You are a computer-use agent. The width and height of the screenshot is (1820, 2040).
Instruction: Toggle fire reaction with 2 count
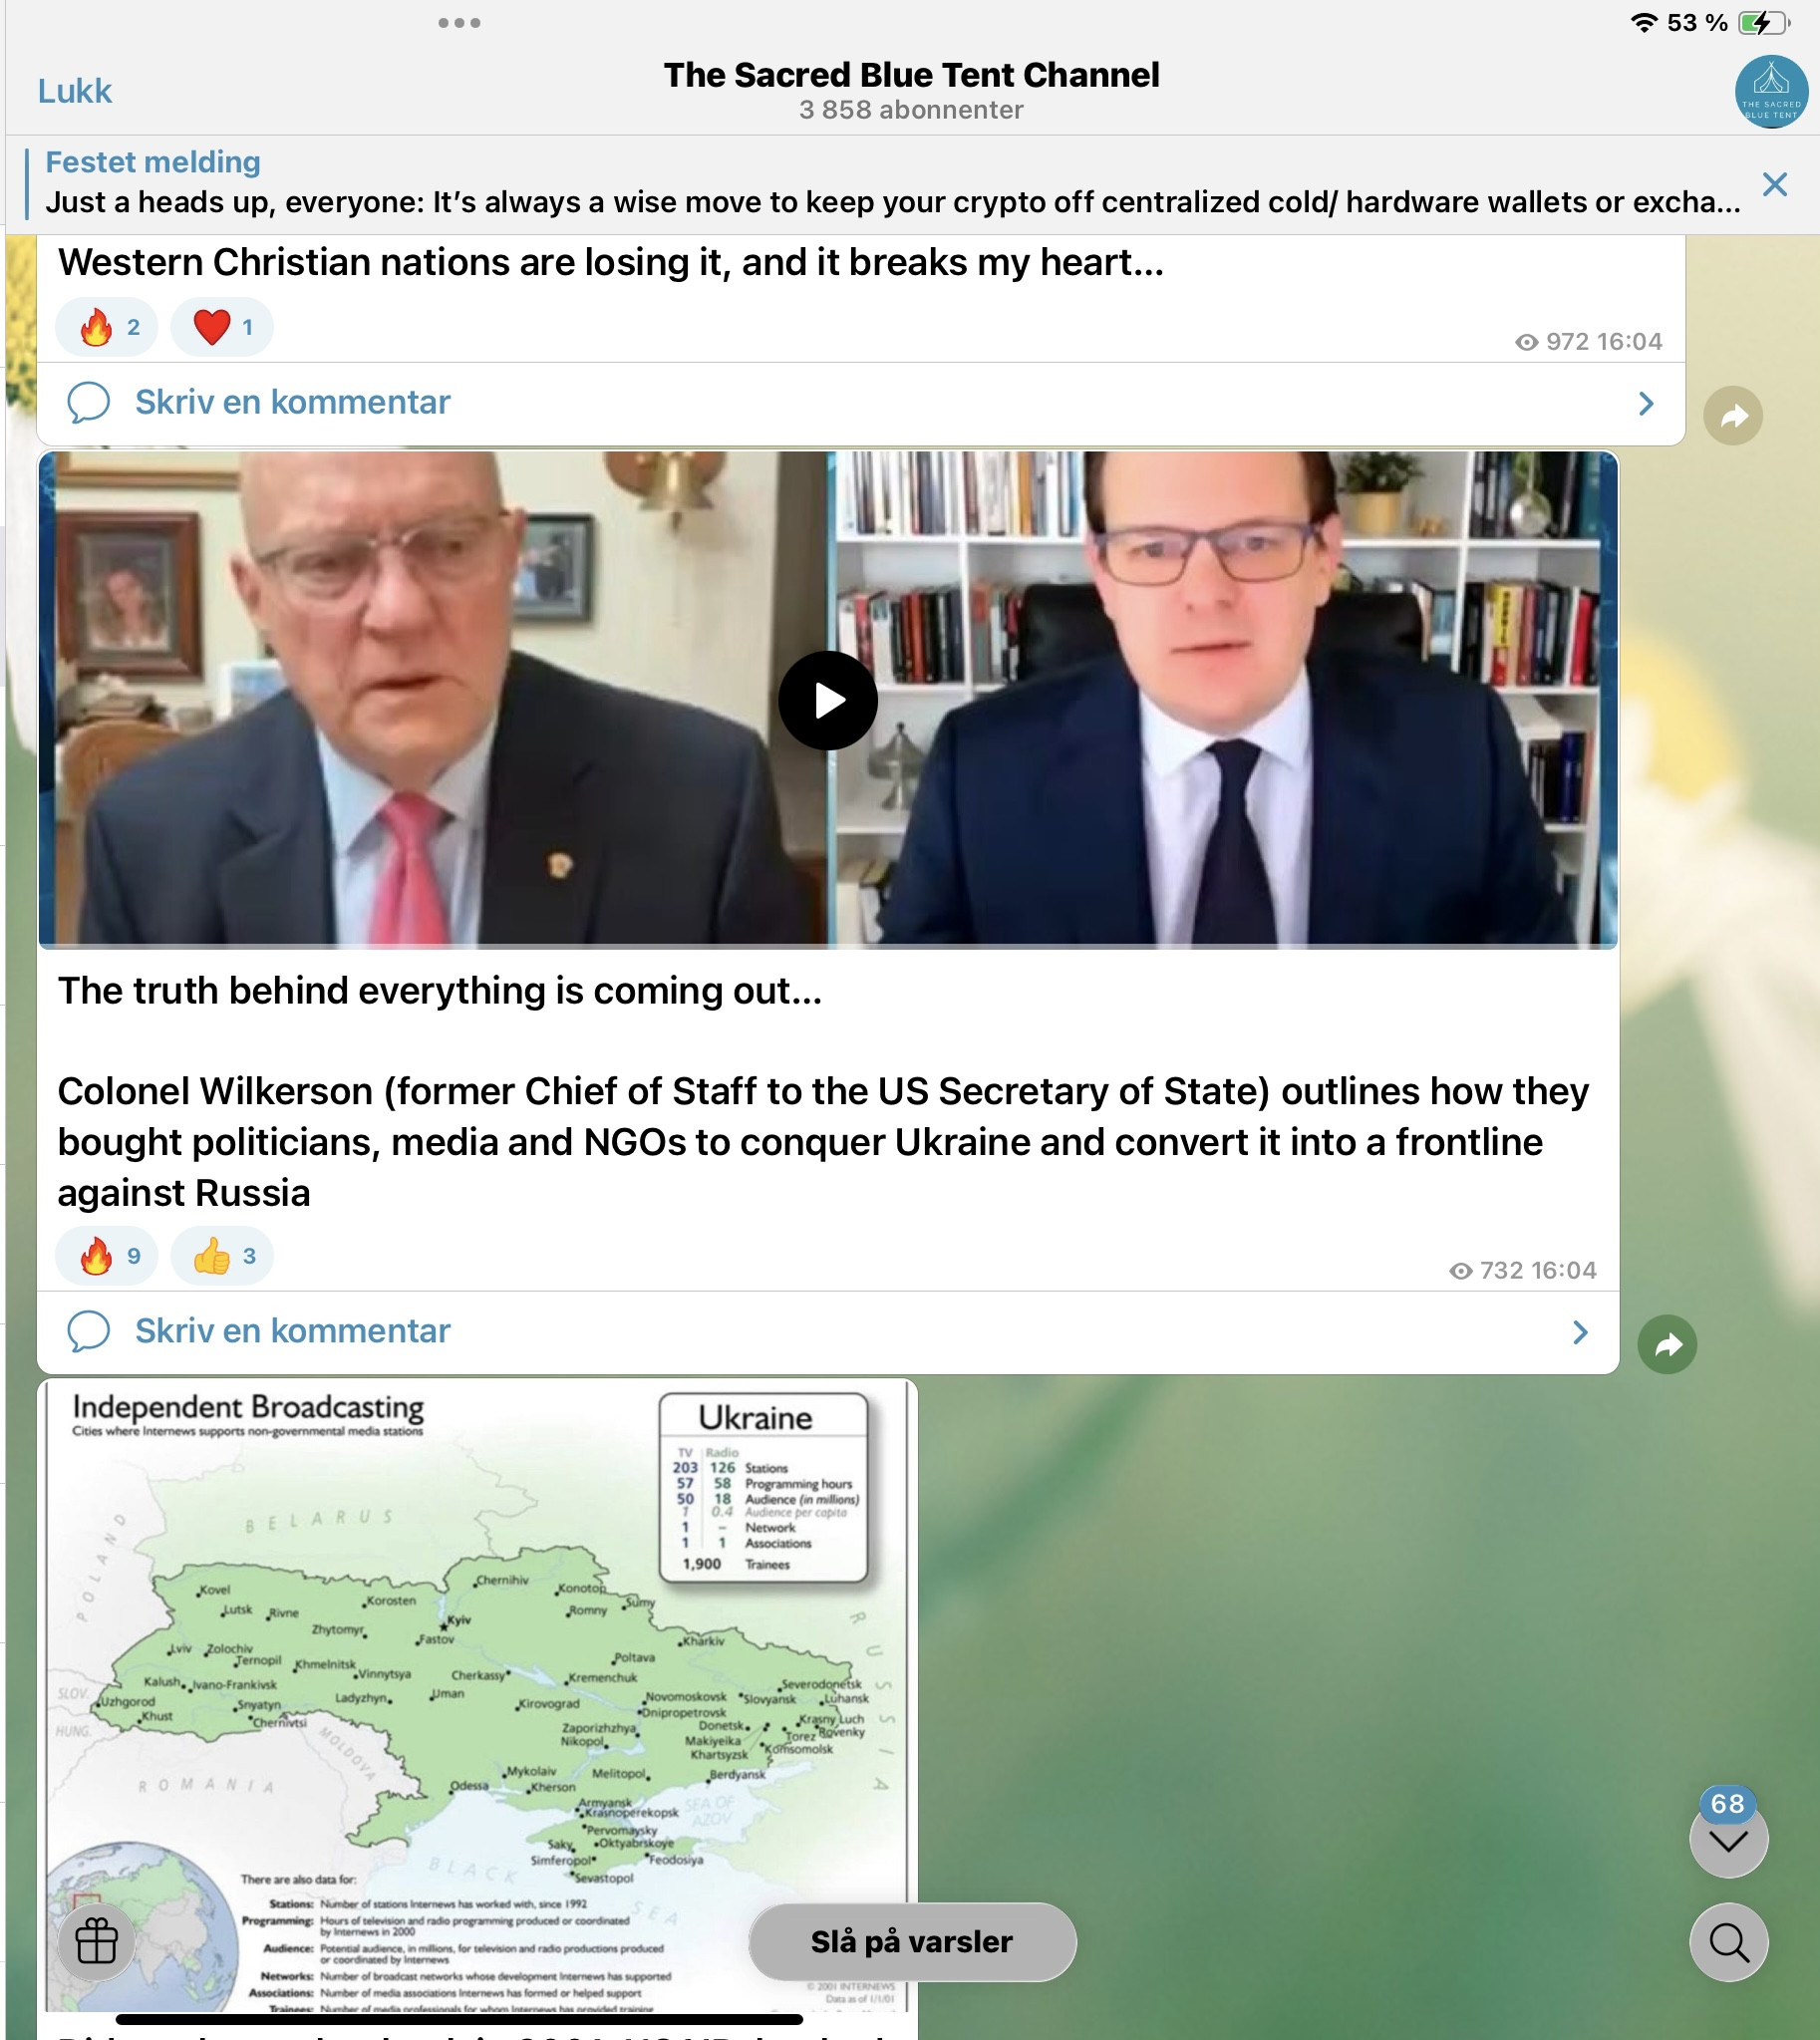pos(107,327)
